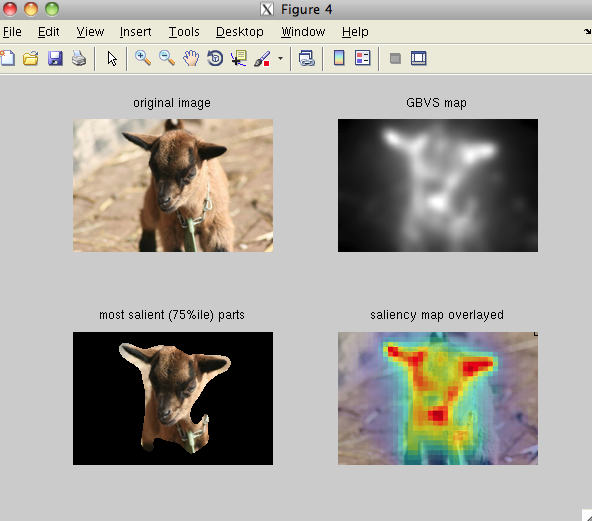Activate the Zoom Out magnifier tool
The image size is (592, 521).
click(167, 58)
